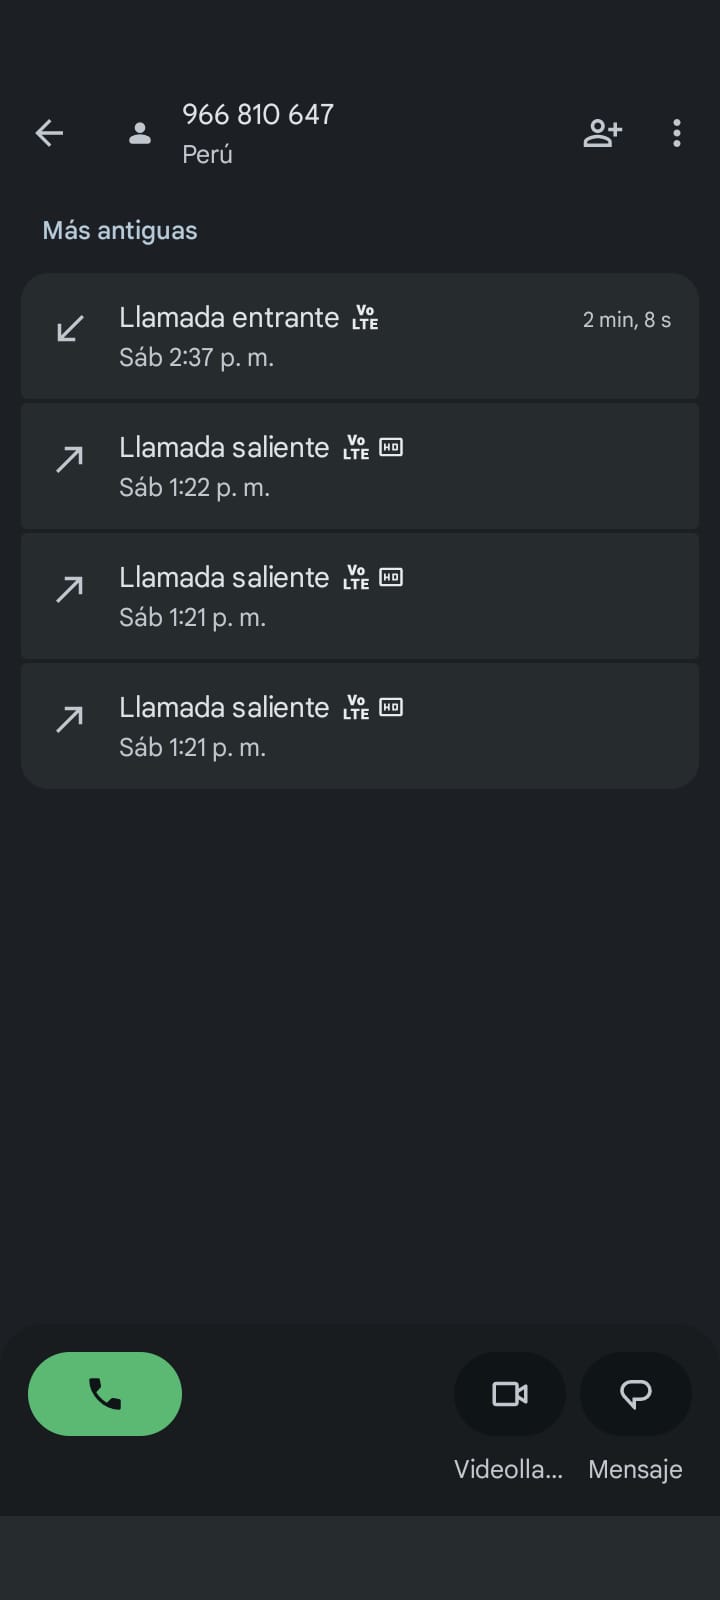Tap the Más antiguas section header

click(120, 231)
